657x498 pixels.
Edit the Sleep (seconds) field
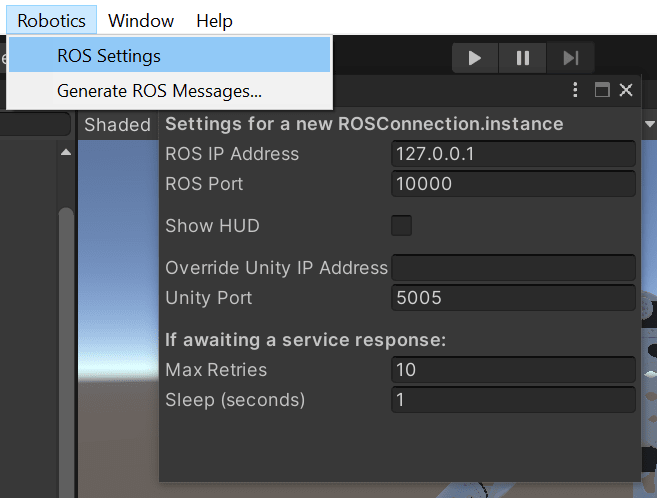pos(513,400)
